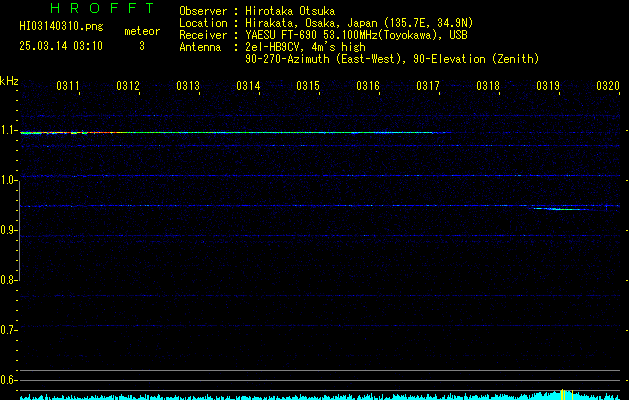Screen dimensions: 629x400
Task: Click time axis label 0312
Action: (128, 86)
